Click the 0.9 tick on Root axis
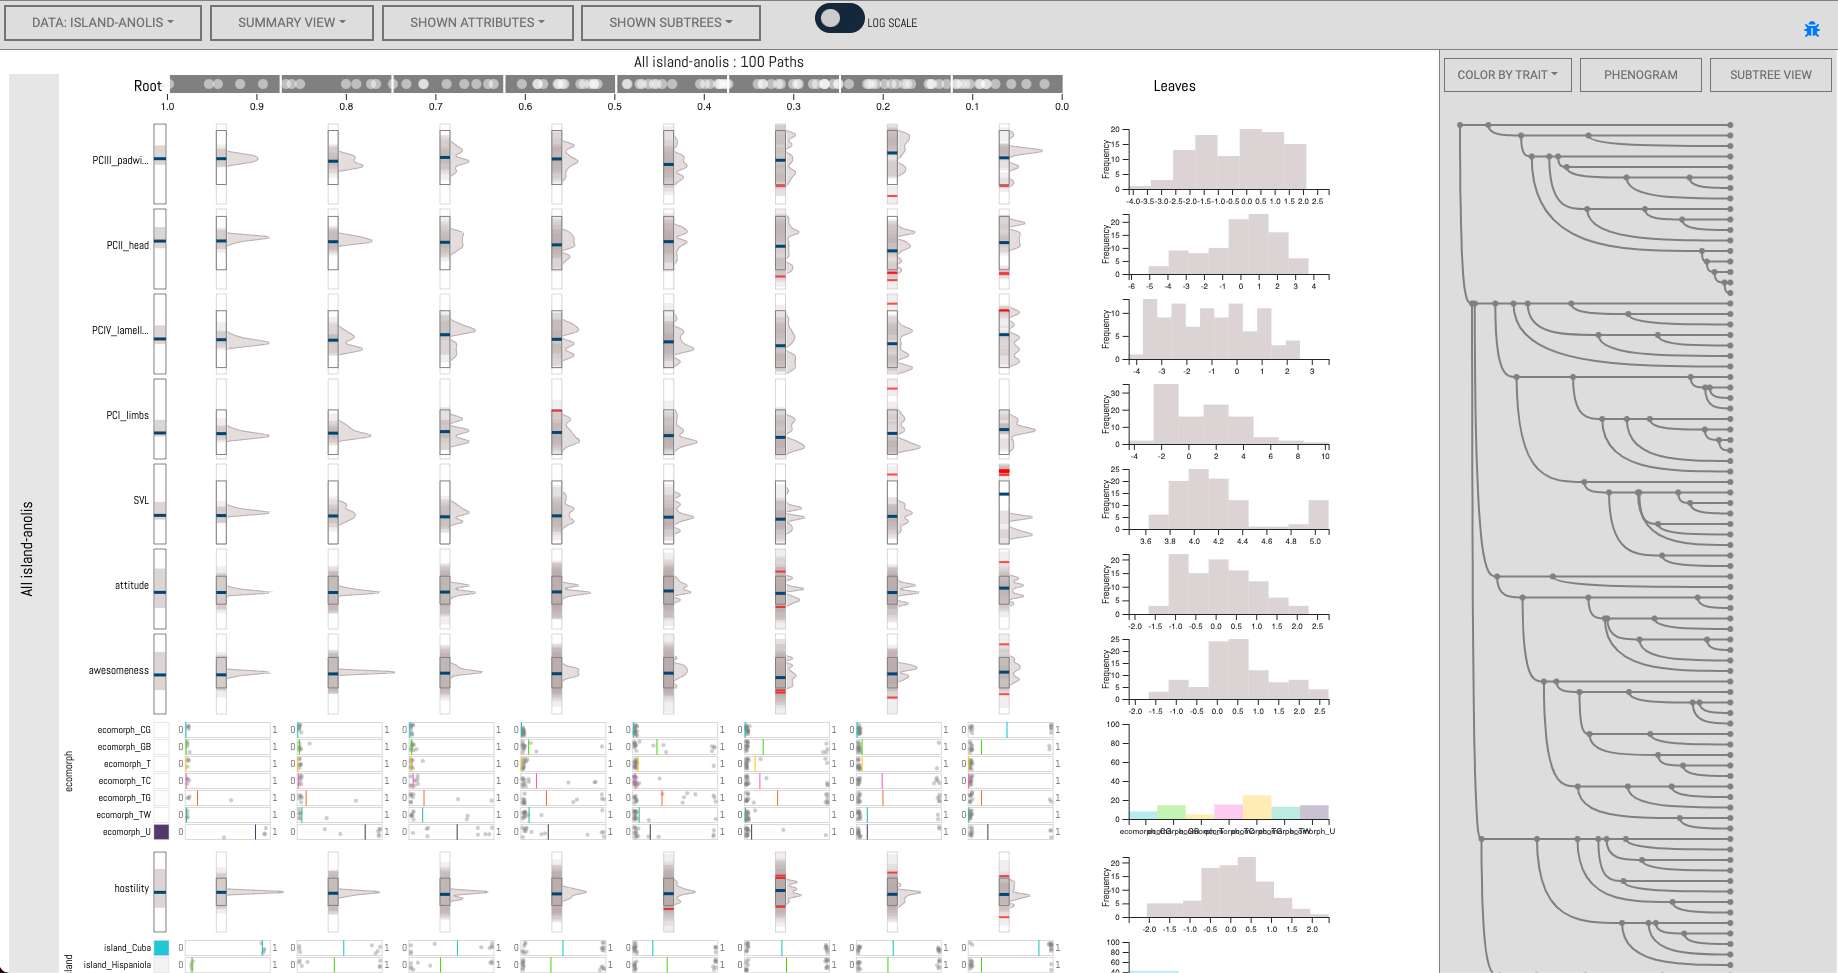The image size is (1838, 973). coord(257,106)
